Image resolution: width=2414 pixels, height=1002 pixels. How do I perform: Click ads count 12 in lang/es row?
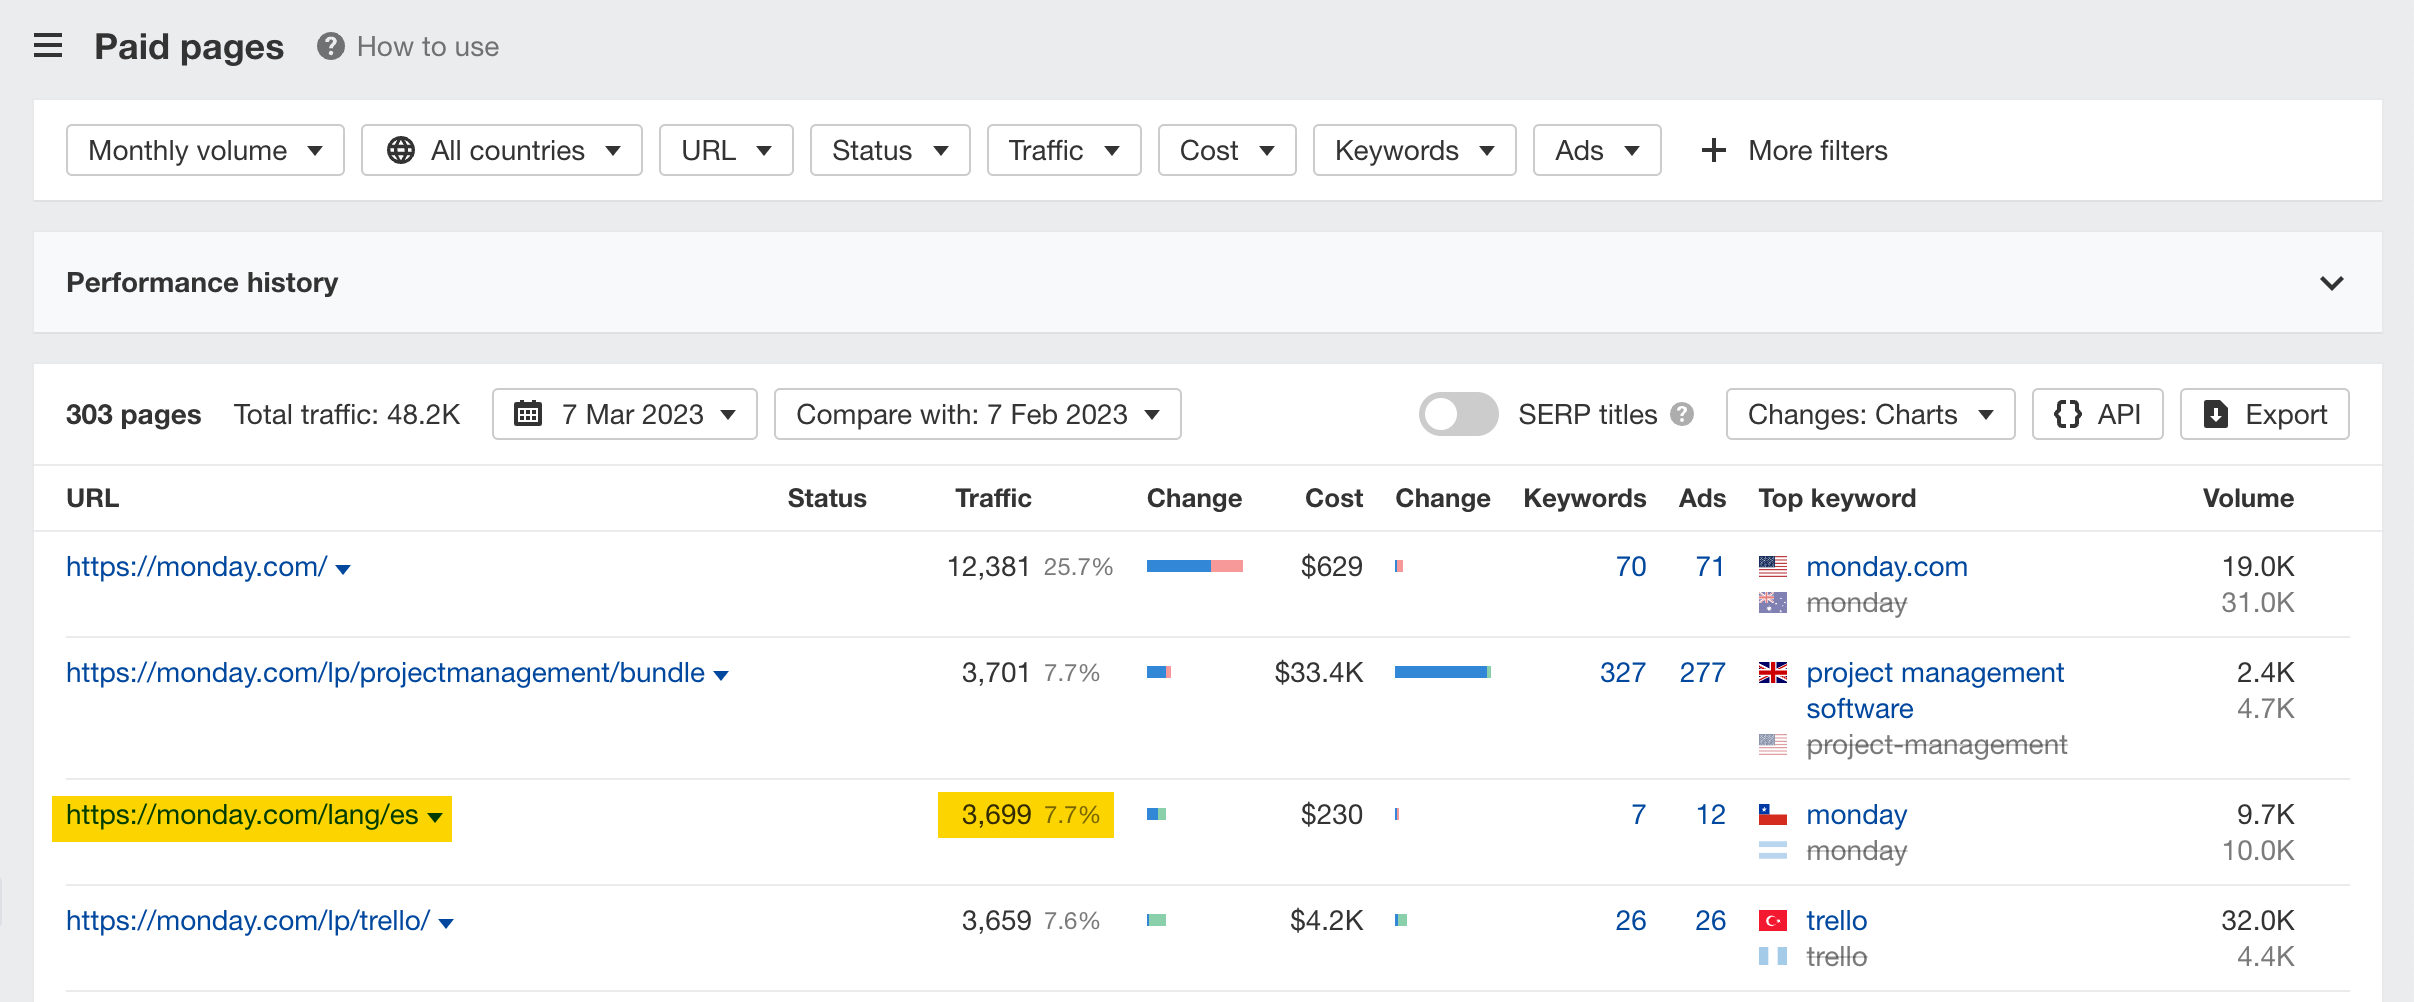[1711, 814]
